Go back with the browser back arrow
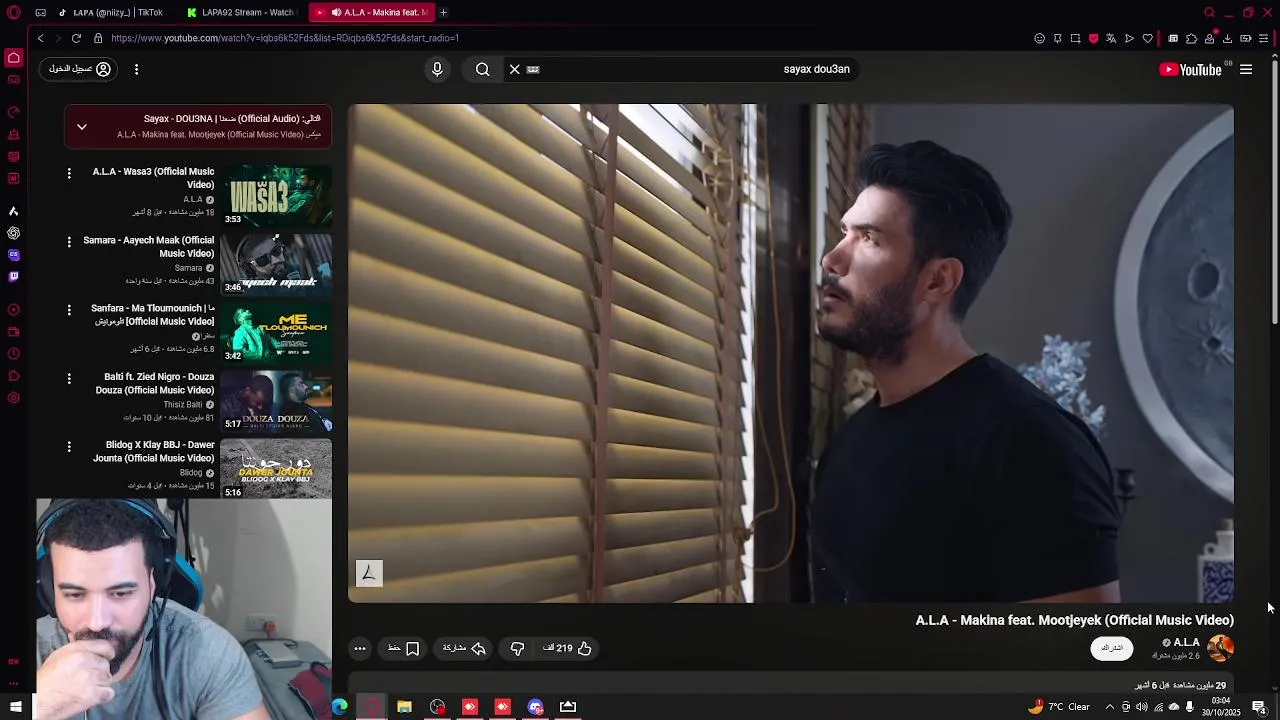Image resolution: width=1280 pixels, height=720 pixels. [x=40, y=38]
